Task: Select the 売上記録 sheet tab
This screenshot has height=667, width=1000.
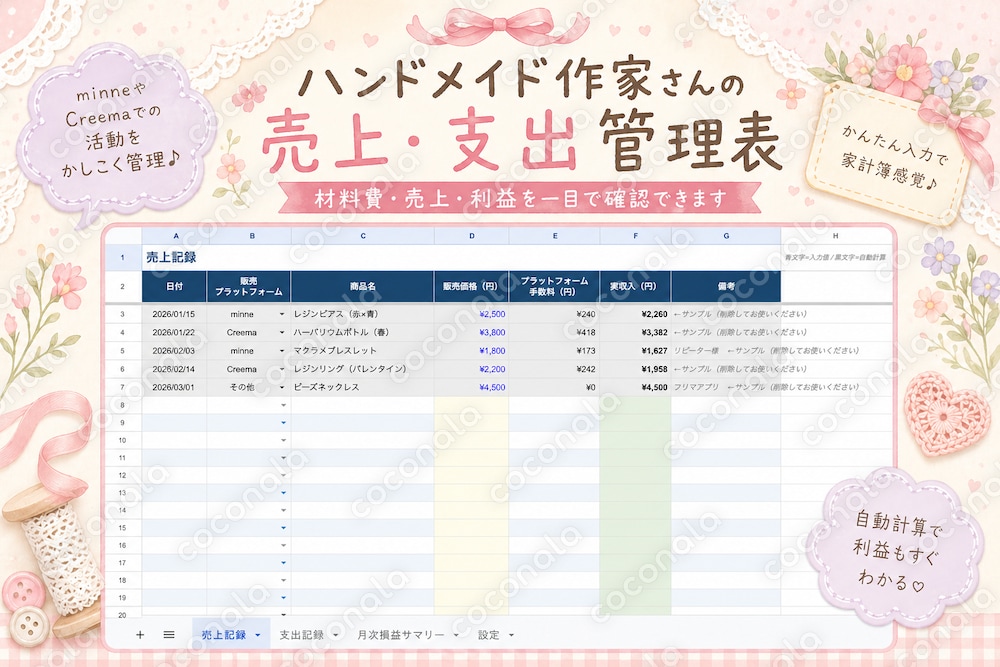Action: pyautogui.click(x=224, y=635)
